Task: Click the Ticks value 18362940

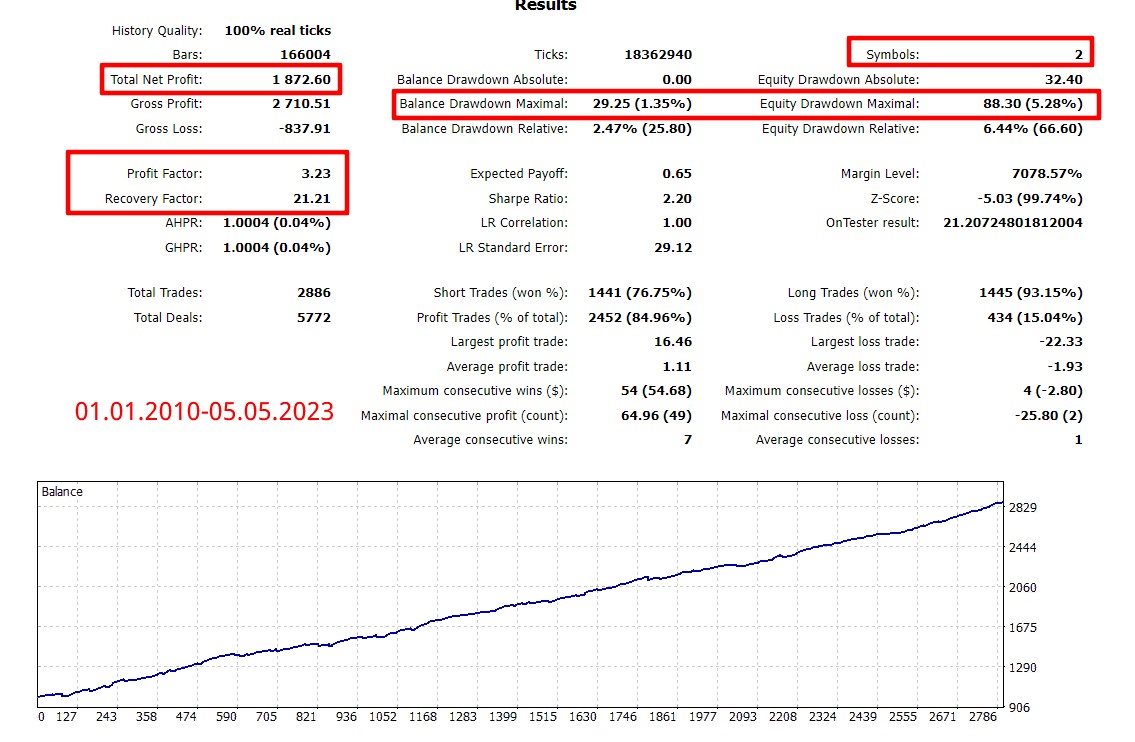Action: 658,54
